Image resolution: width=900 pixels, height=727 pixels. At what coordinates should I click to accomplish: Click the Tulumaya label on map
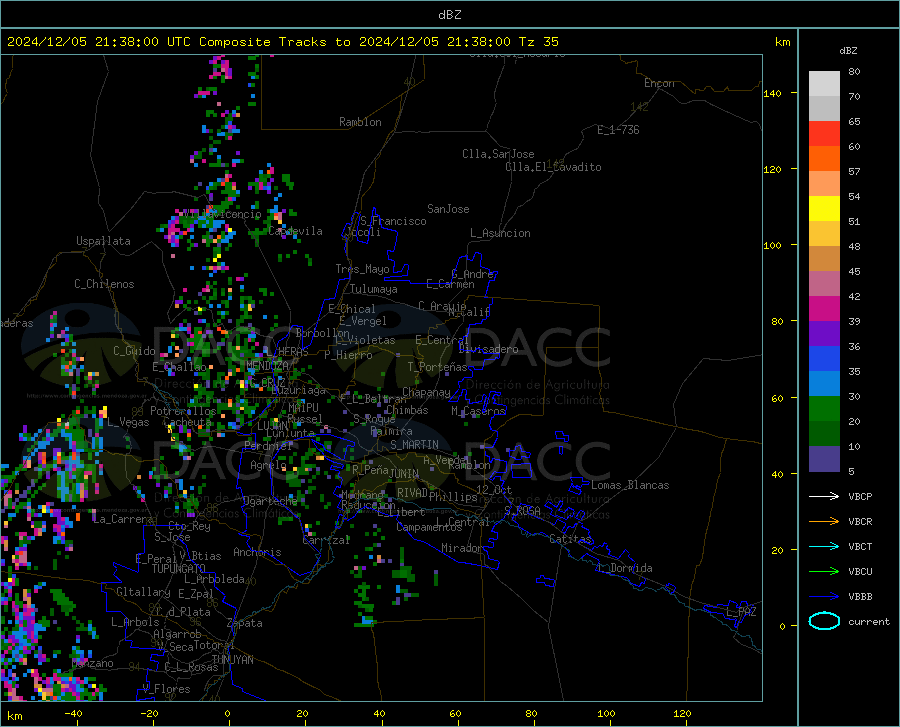pos(374,289)
